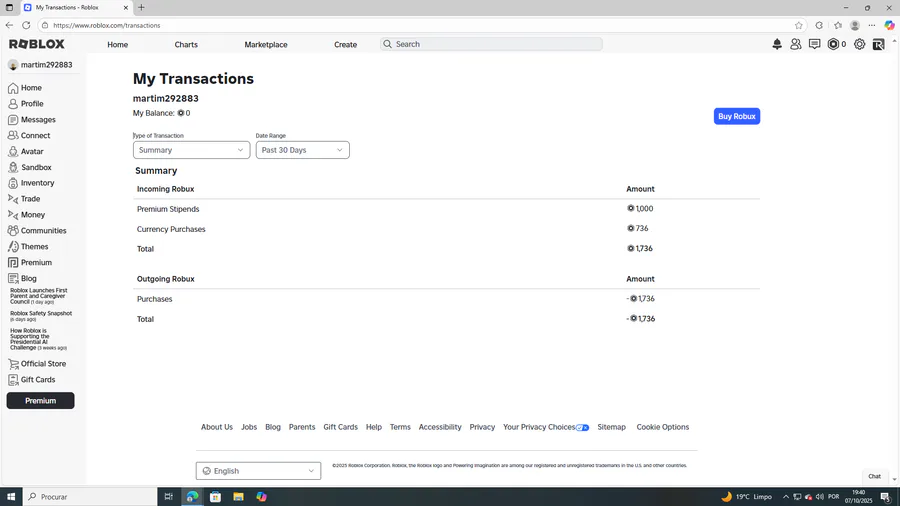Open Your Privacy Choices footer link
Viewport: 900px width, 506px height.
(546, 427)
